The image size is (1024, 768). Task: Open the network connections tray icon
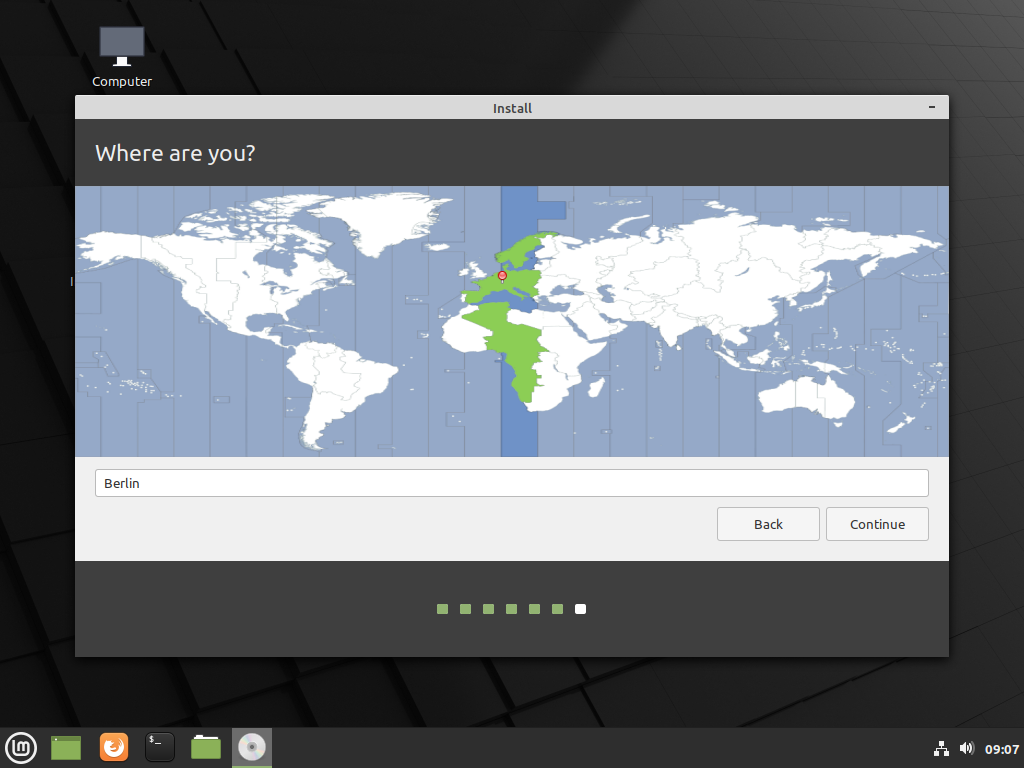[941, 748]
